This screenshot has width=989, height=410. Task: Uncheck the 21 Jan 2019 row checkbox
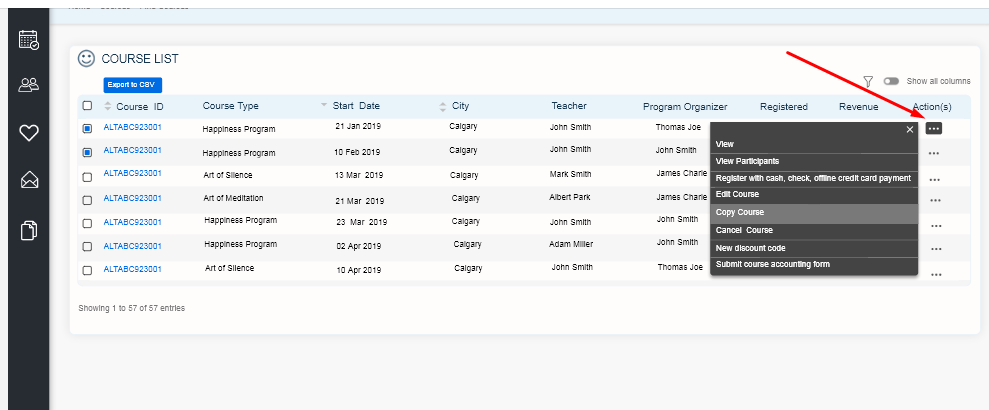click(87, 129)
